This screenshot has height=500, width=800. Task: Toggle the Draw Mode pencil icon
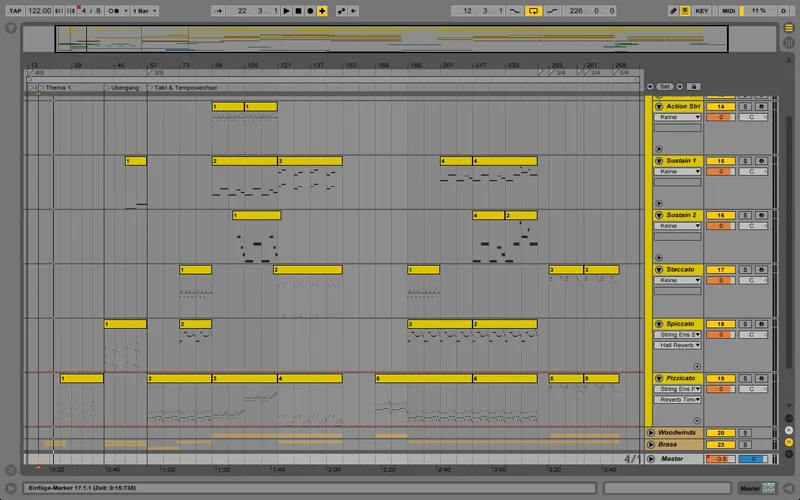coord(674,10)
